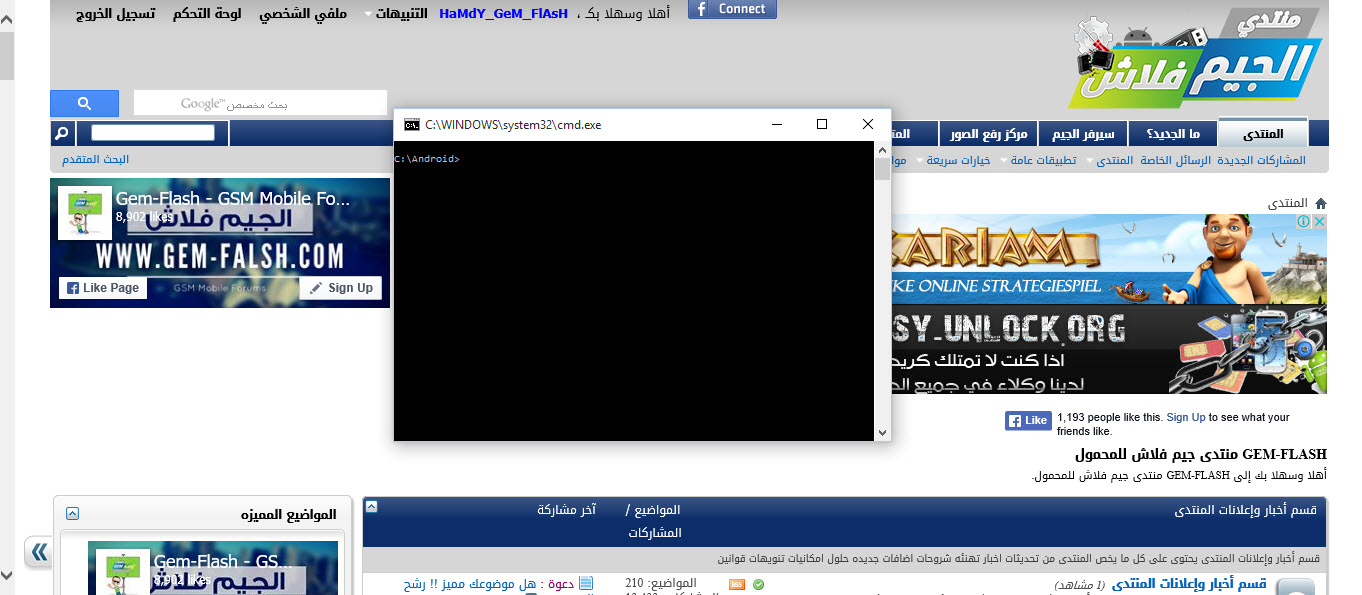Collapse the قسم أخبار وإعلانات المنتدى category

coord(371,507)
